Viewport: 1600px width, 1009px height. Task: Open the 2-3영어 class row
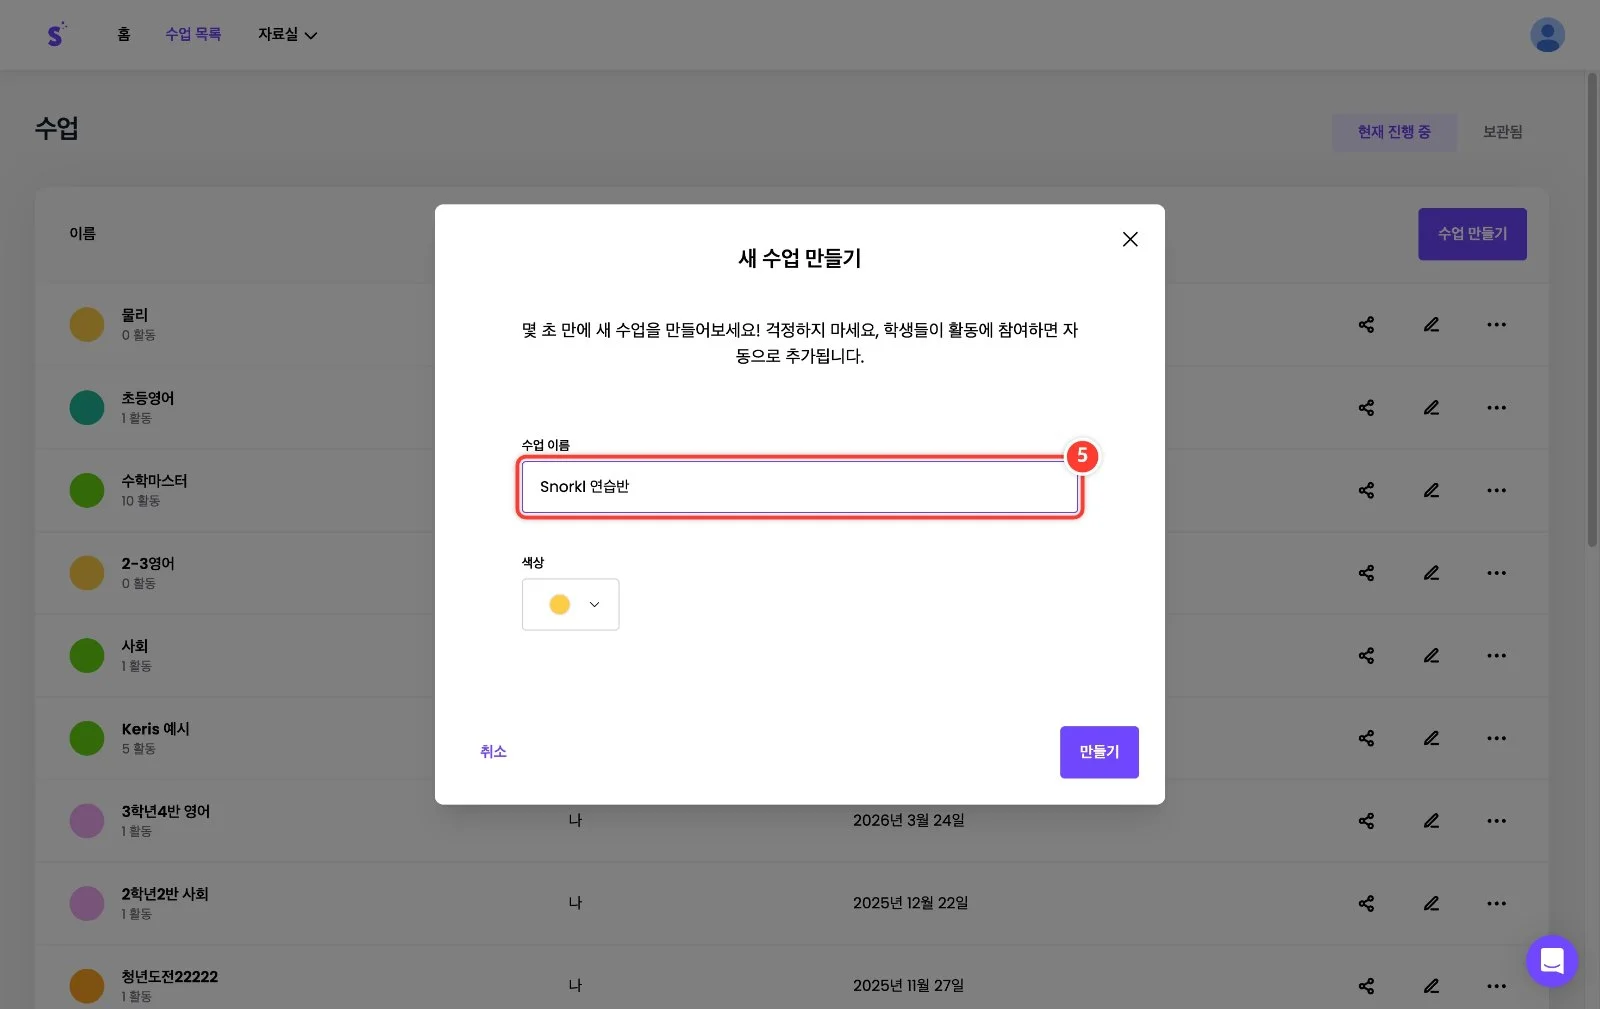(x=791, y=573)
